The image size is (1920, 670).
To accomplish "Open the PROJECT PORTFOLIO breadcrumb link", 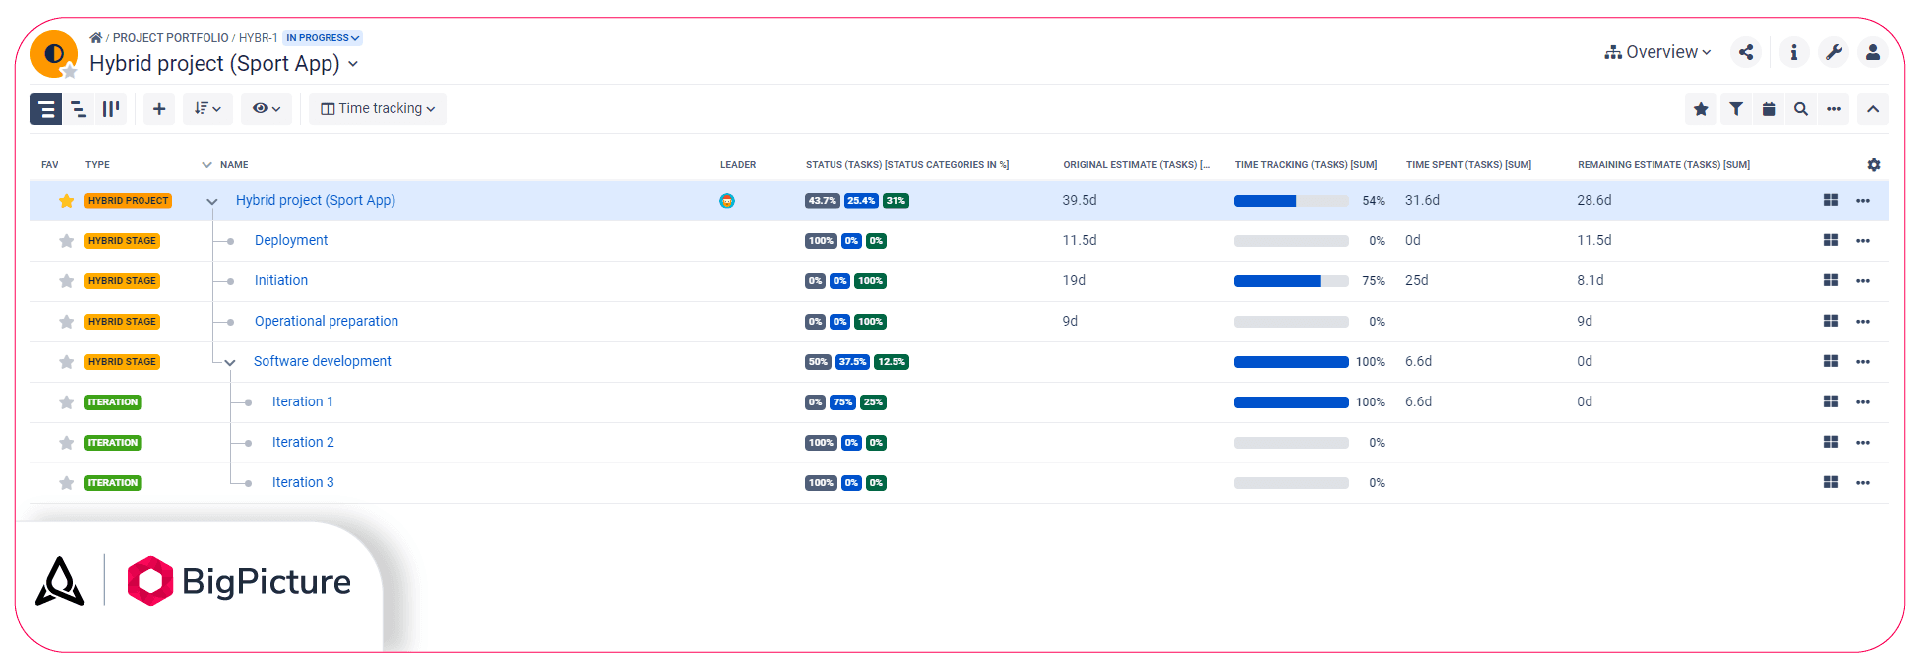I will tap(170, 38).
